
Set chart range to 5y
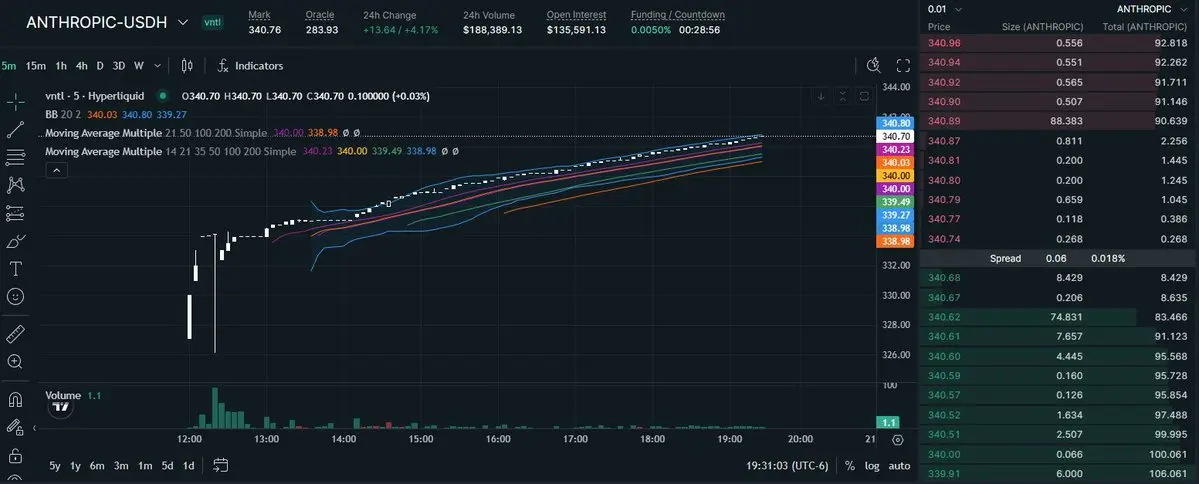pyautogui.click(x=55, y=466)
